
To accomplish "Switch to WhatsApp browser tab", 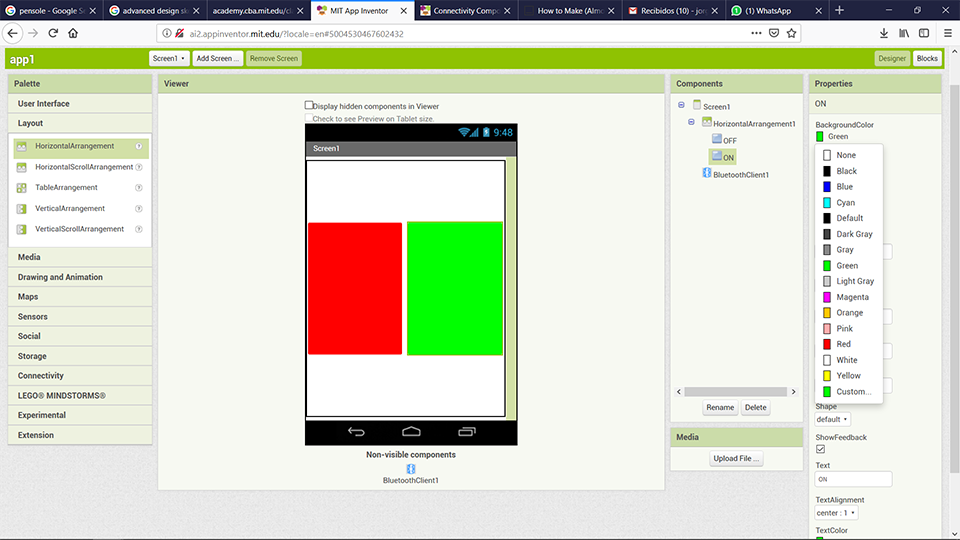I will (x=778, y=10).
